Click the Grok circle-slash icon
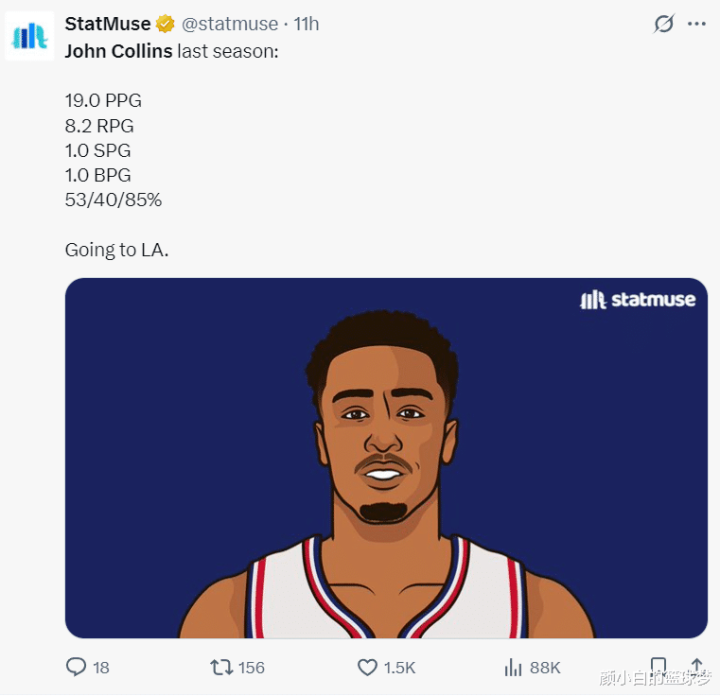This screenshot has width=720, height=696. tap(664, 23)
